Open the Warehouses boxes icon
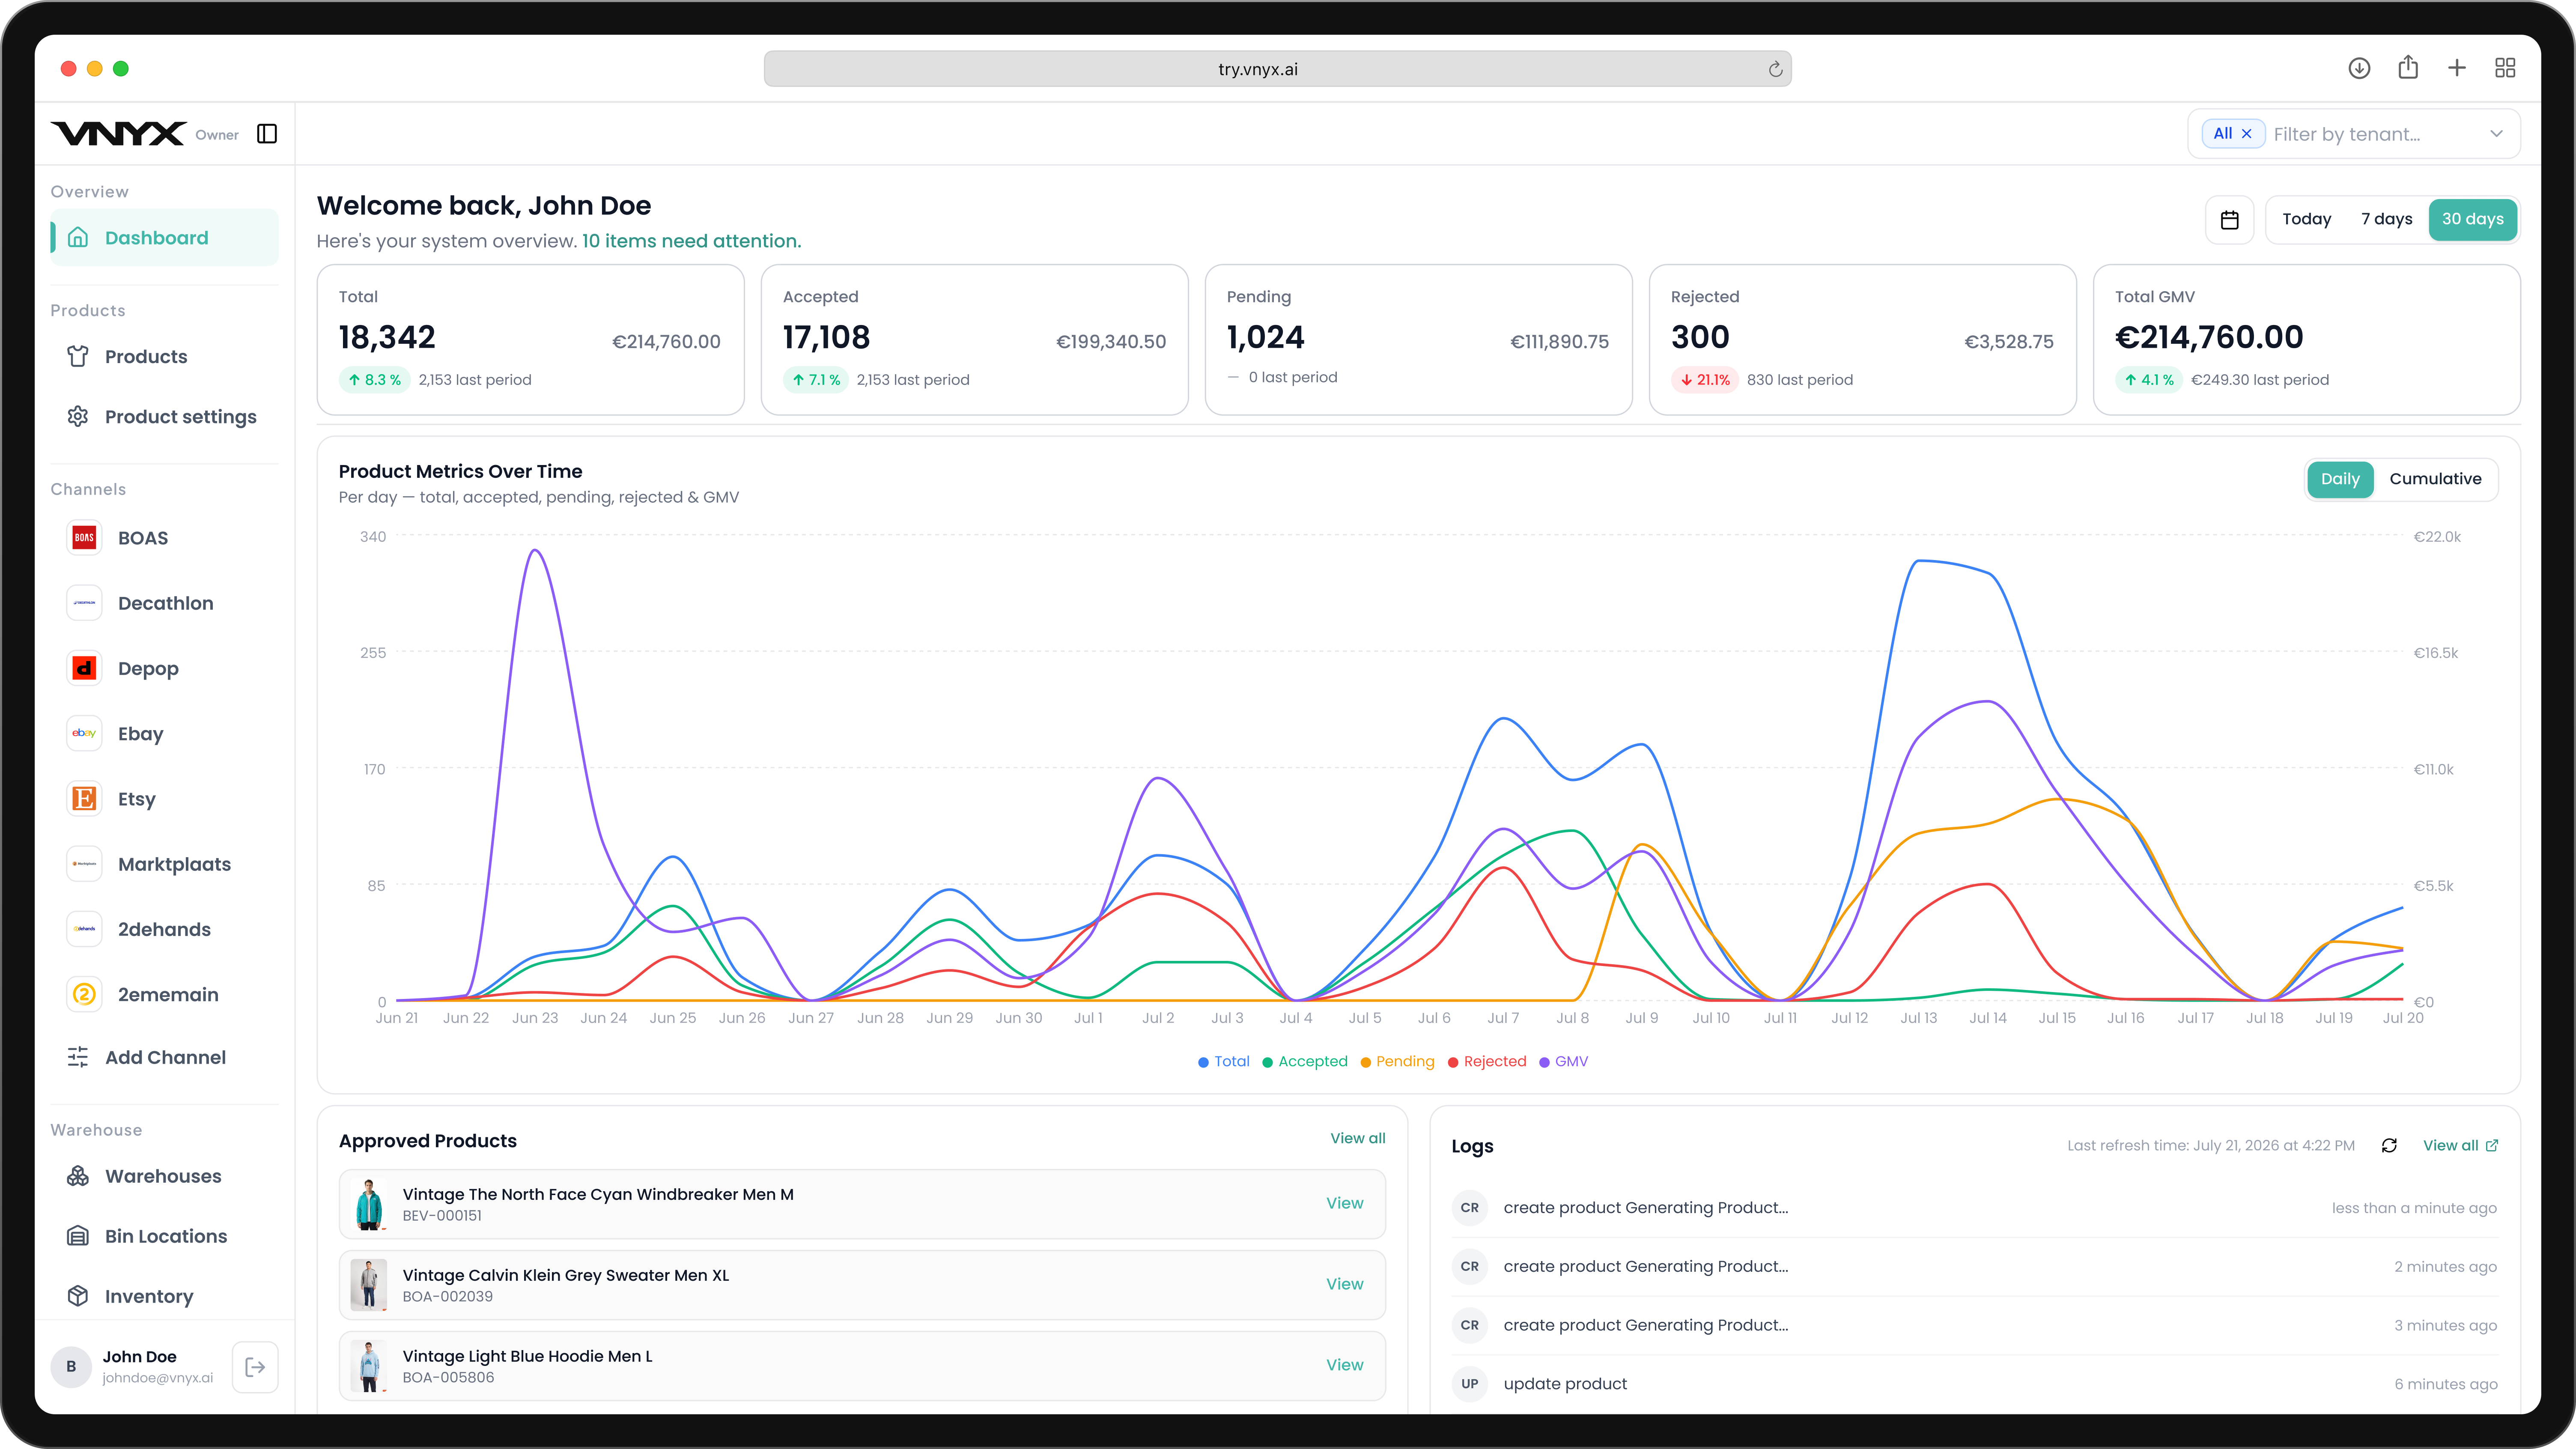Viewport: 2576px width, 1449px height. (78, 1176)
